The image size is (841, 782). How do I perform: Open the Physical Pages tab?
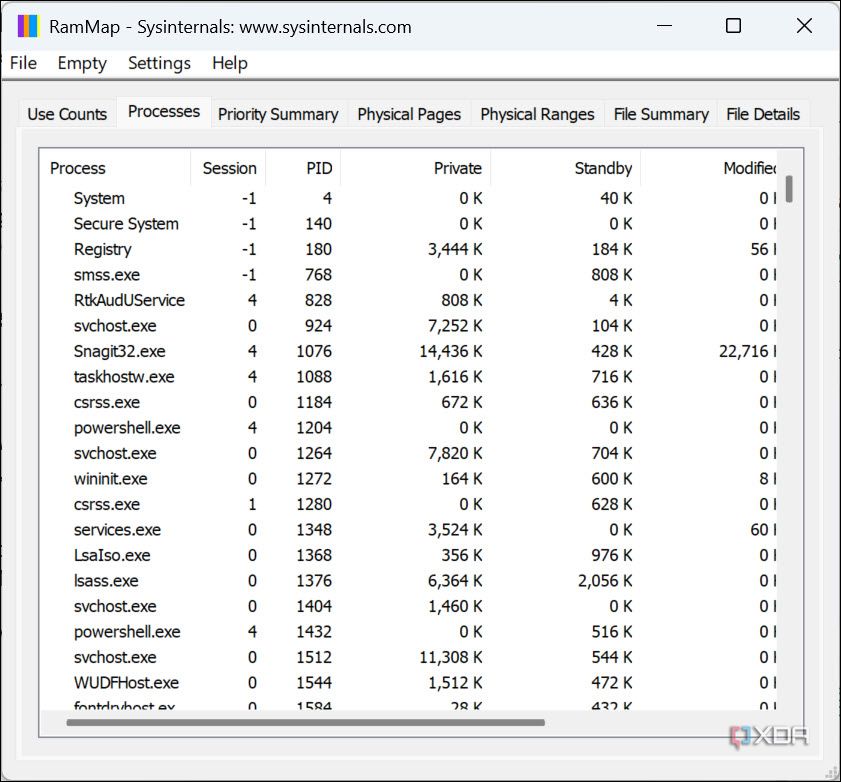[409, 114]
